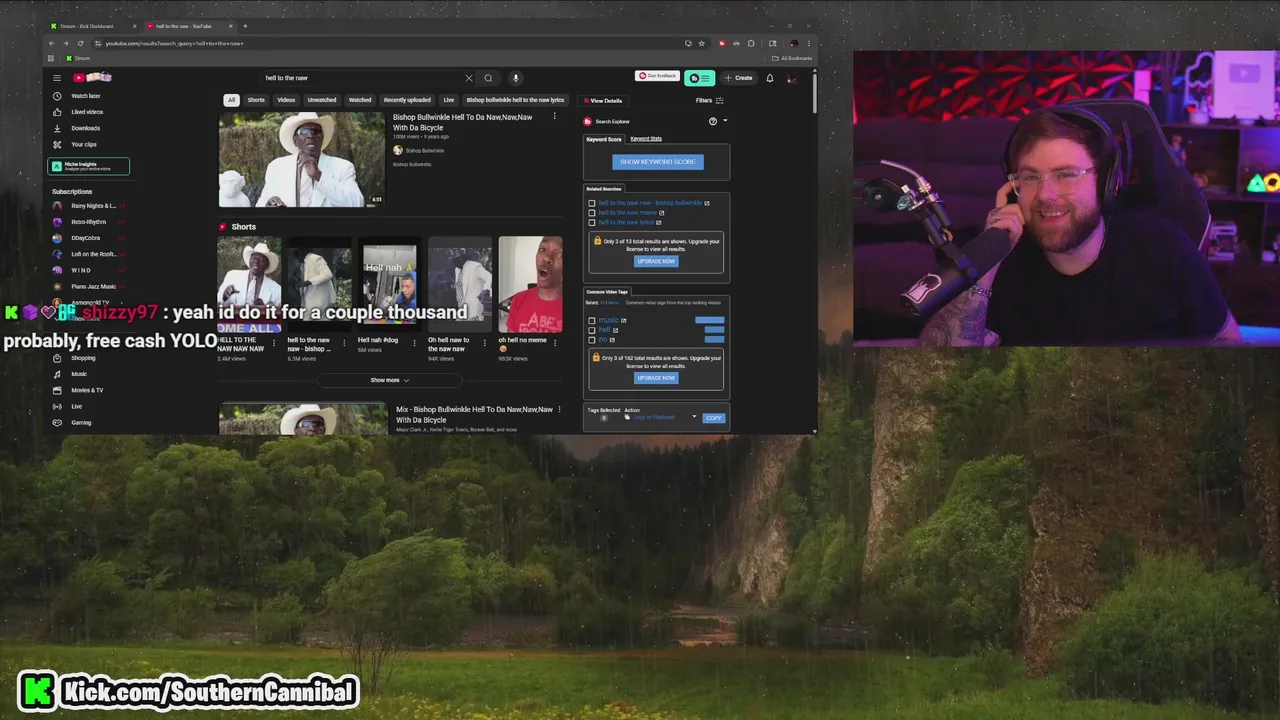Viewport: 1280px width, 720px height.
Task: Click the red TubeBuddy extension icon in toolbar
Action: tap(722, 43)
